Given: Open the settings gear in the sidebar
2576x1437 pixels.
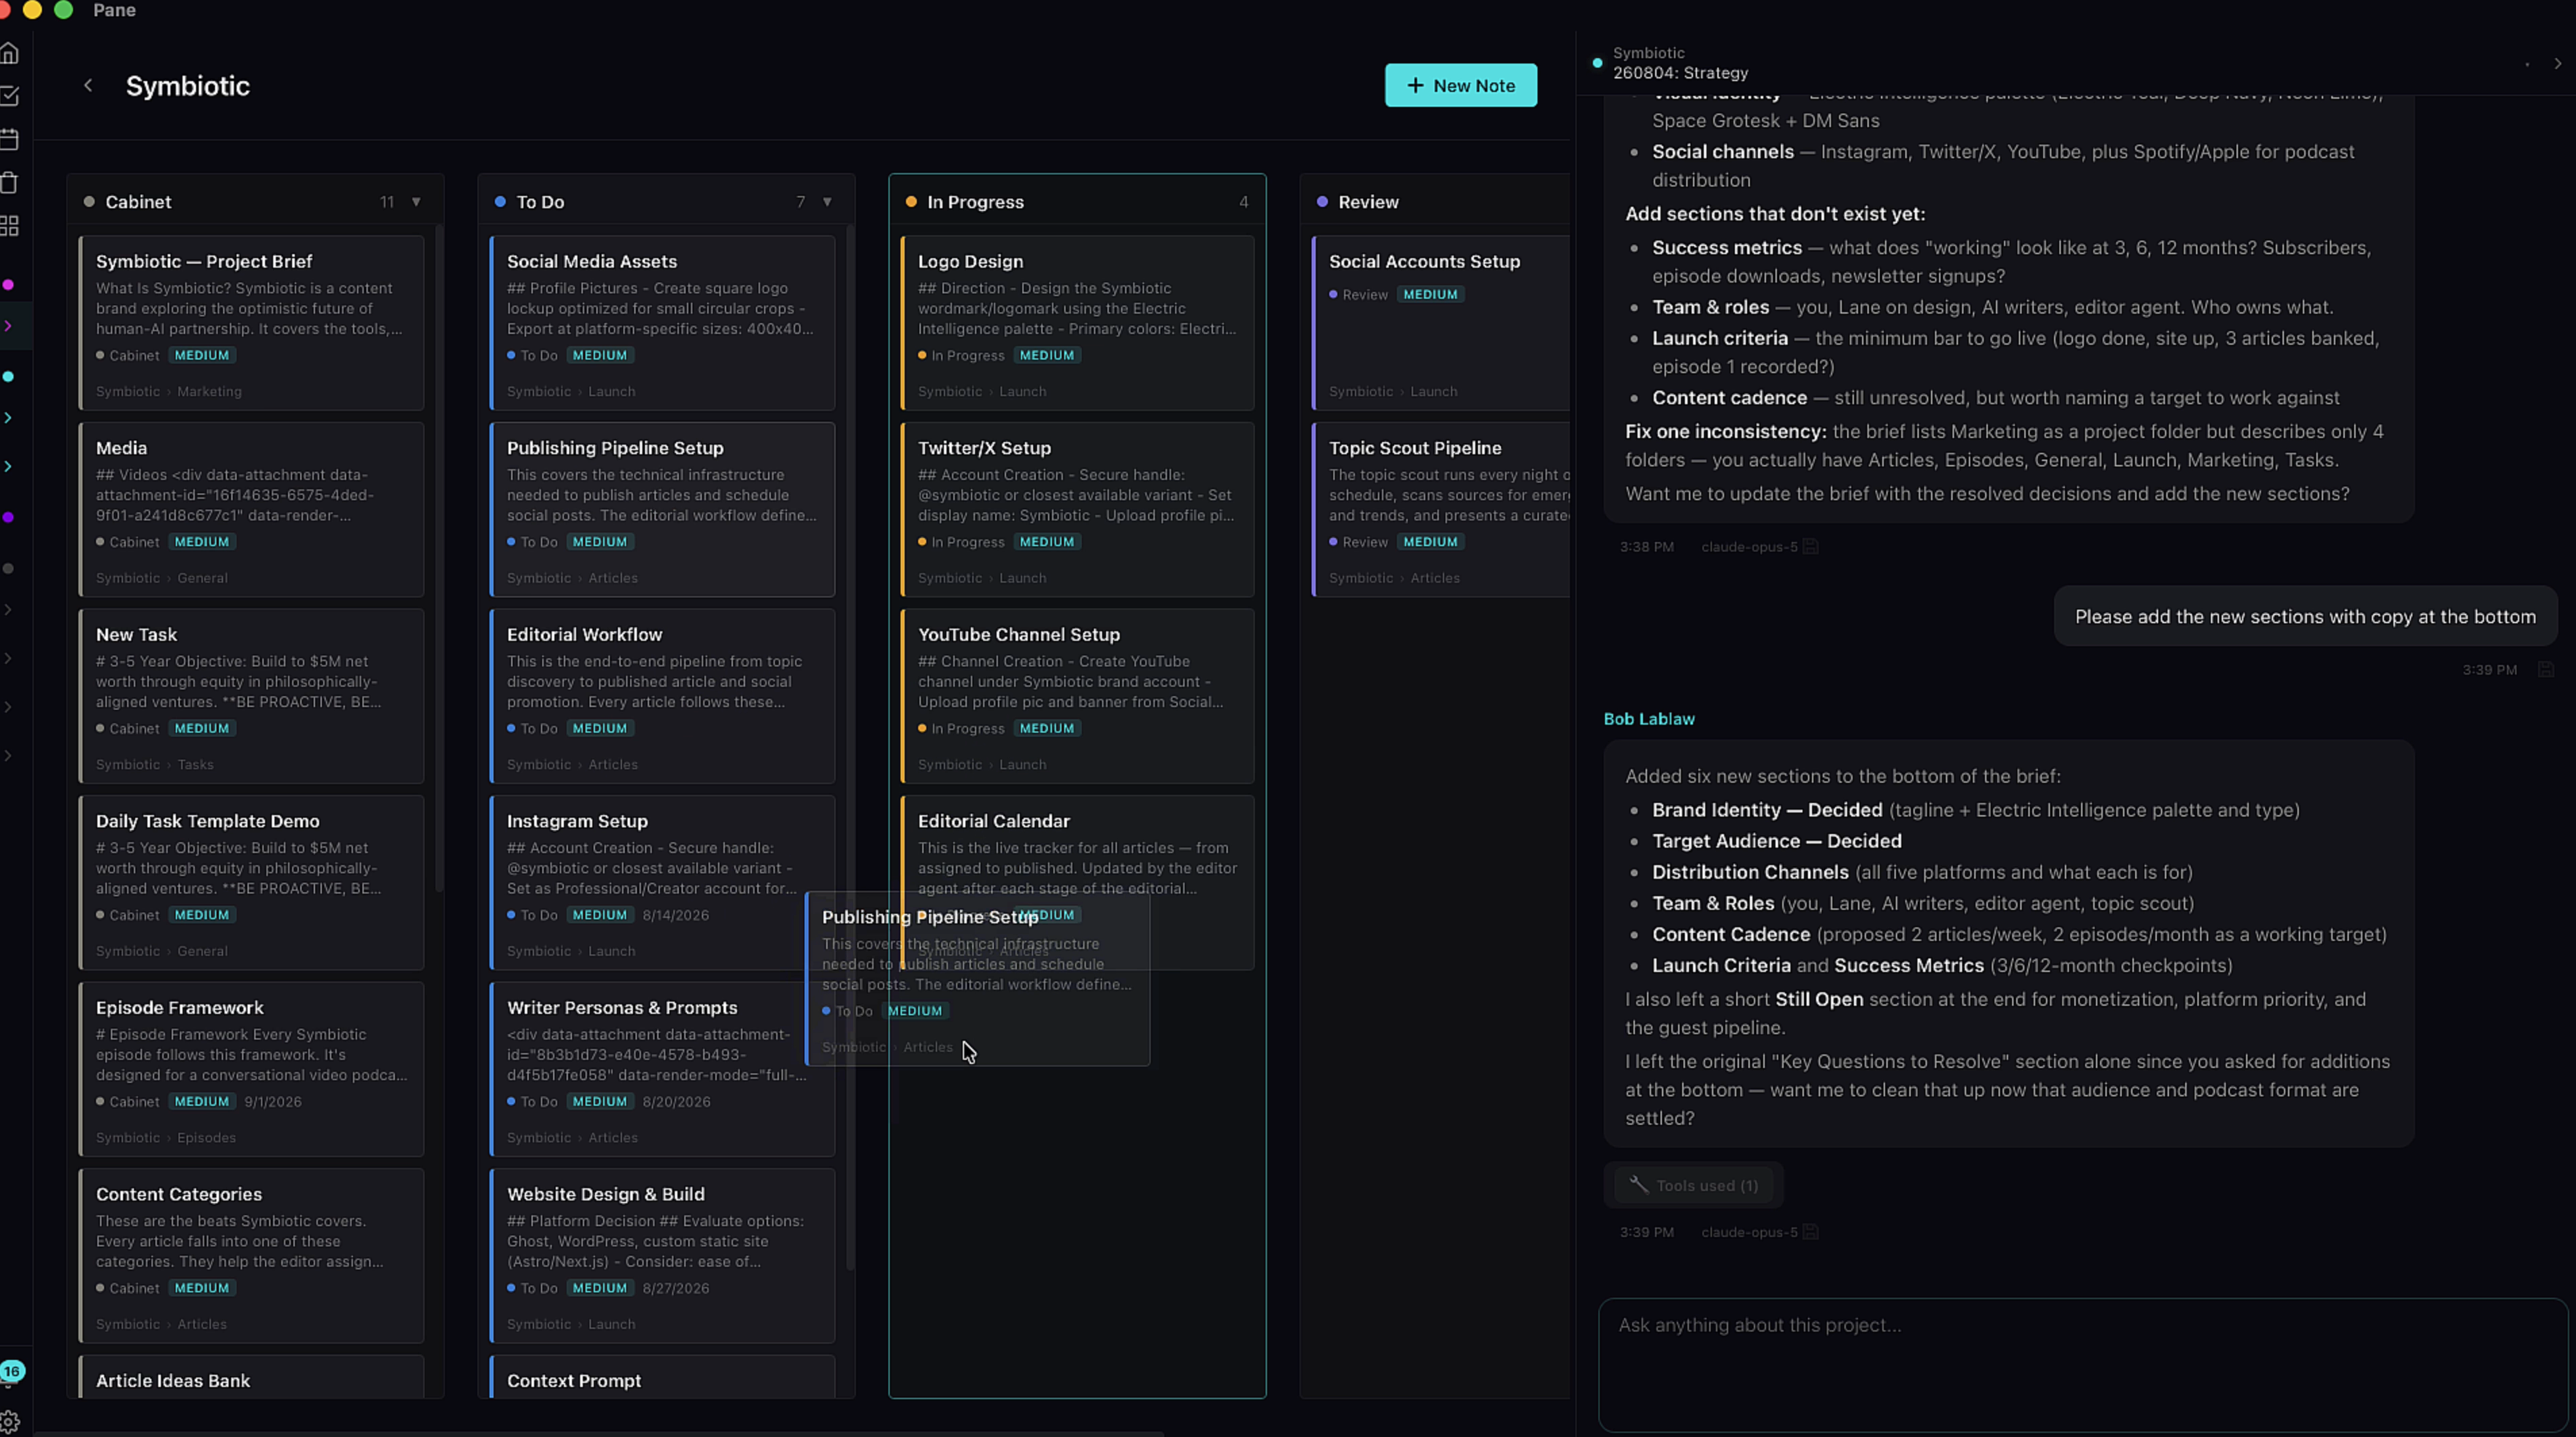Looking at the screenshot, I should [x=10, y=1421].
